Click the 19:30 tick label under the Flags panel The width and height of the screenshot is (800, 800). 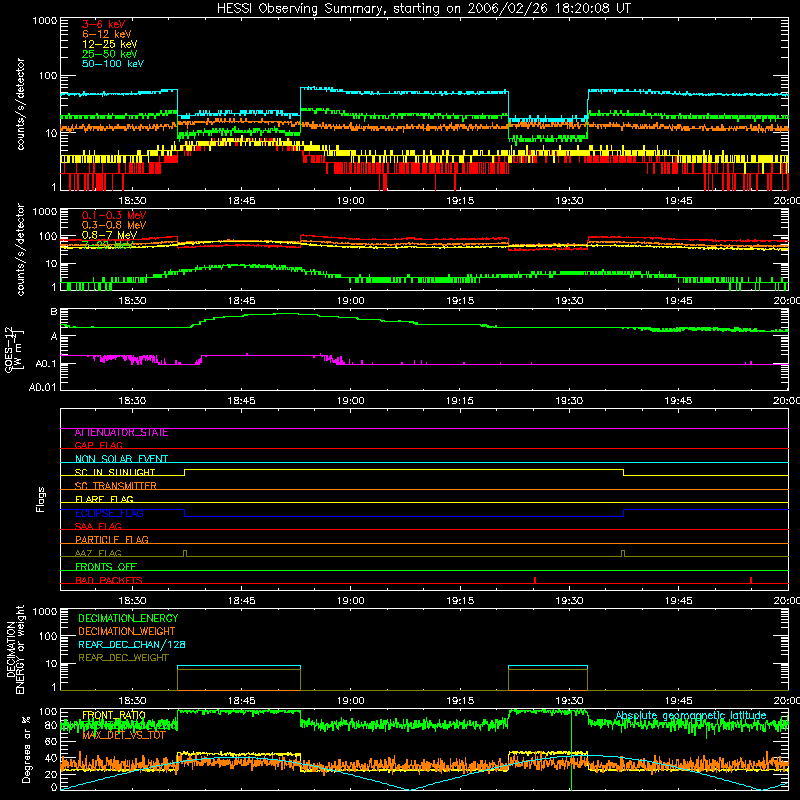click(x=569, y=601)
